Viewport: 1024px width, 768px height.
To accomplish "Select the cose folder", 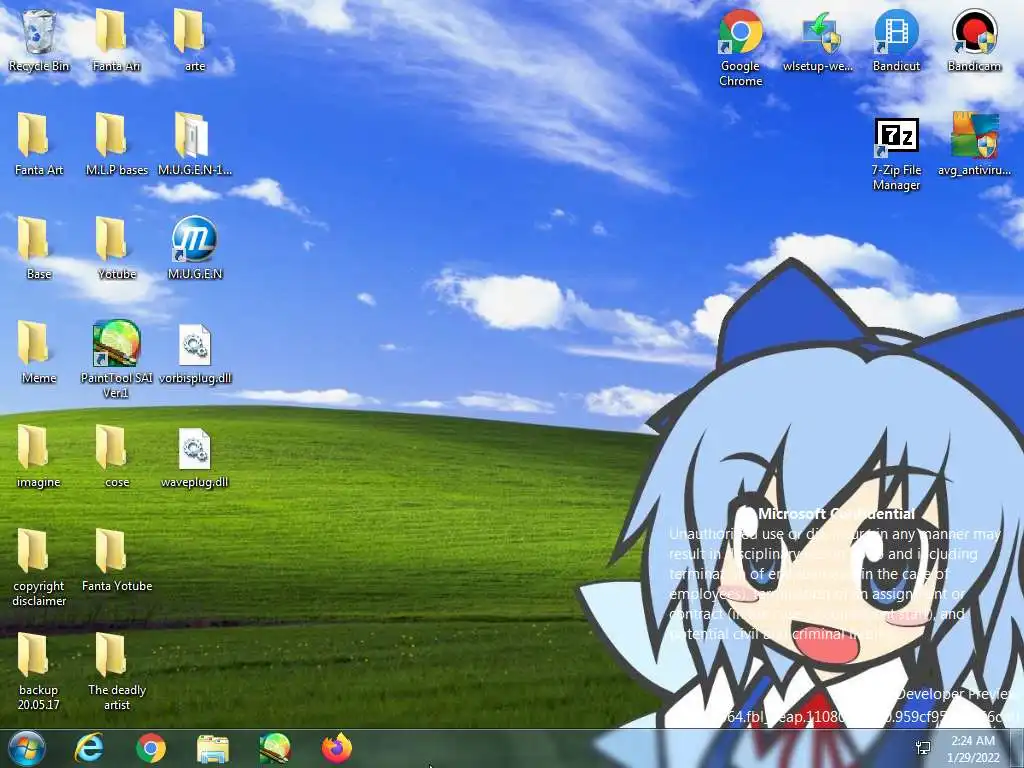I will click(x=116, y=456).
